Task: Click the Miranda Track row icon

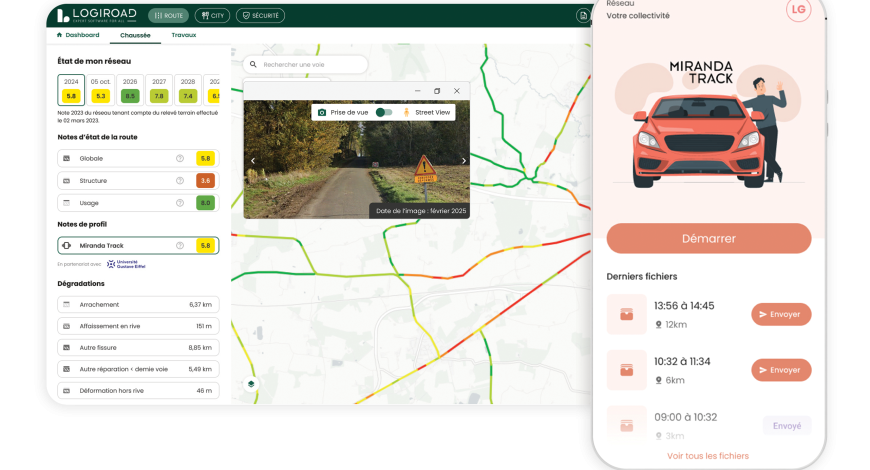Action: point(67,245)
